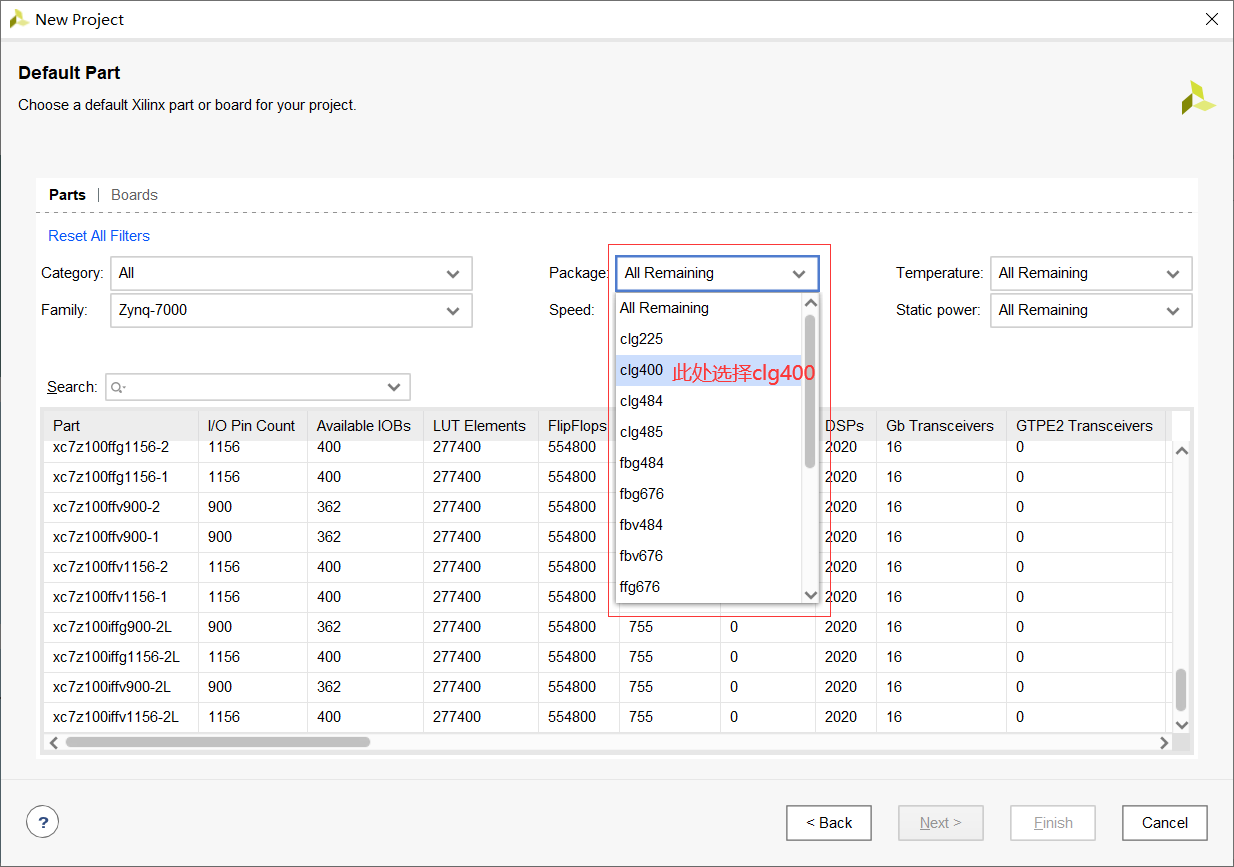Select part xc7z100ffv900-2 row
The image size is (1234, 867).
point(606,507)
